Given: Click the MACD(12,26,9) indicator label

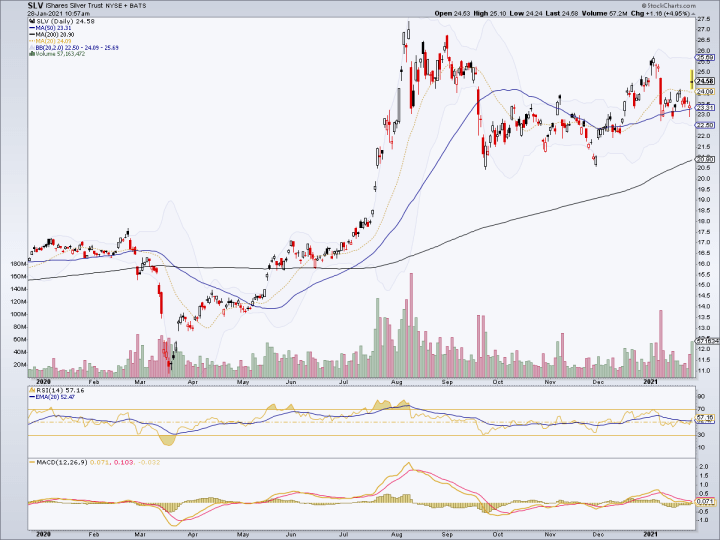Looking at the screenshot, I should 58,462.
